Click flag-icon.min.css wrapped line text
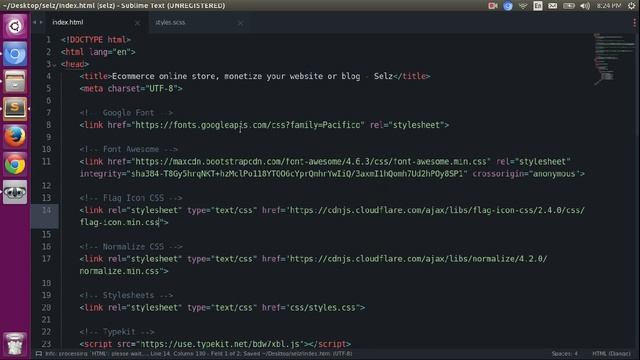The height and width of the screenshot is (360, 640). tap(119, 222)
